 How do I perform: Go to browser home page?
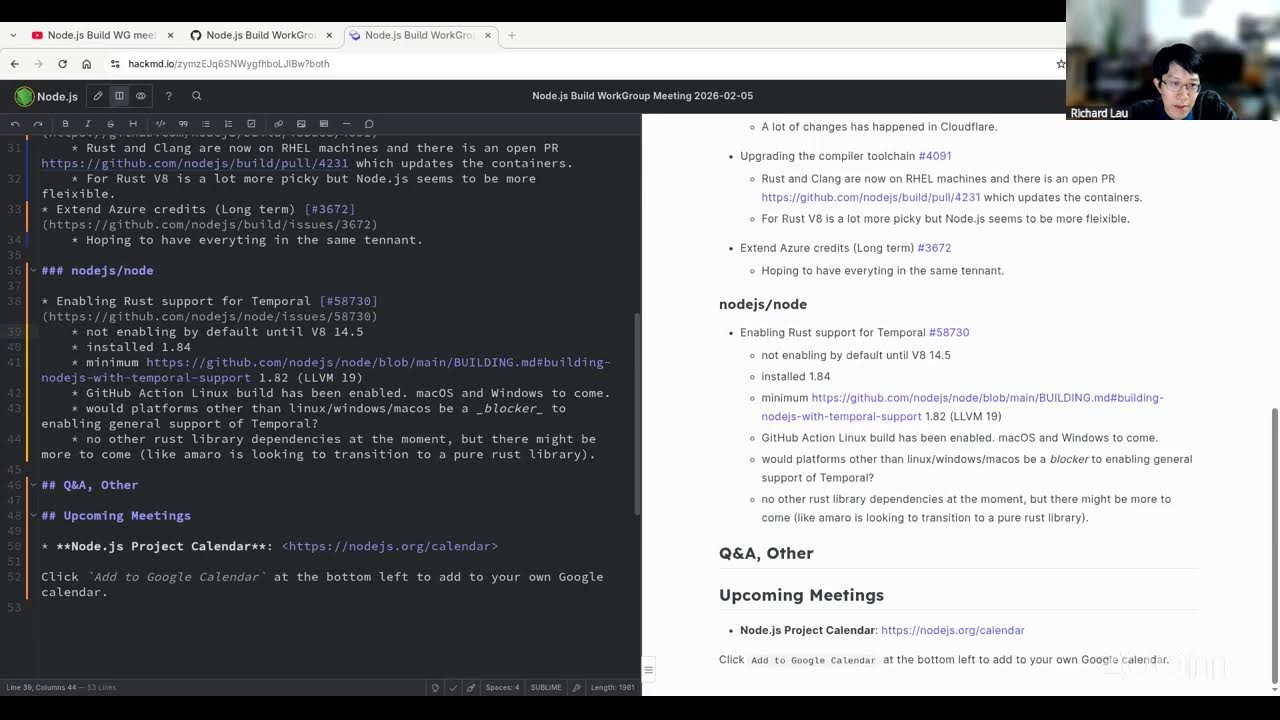[86, 64]
